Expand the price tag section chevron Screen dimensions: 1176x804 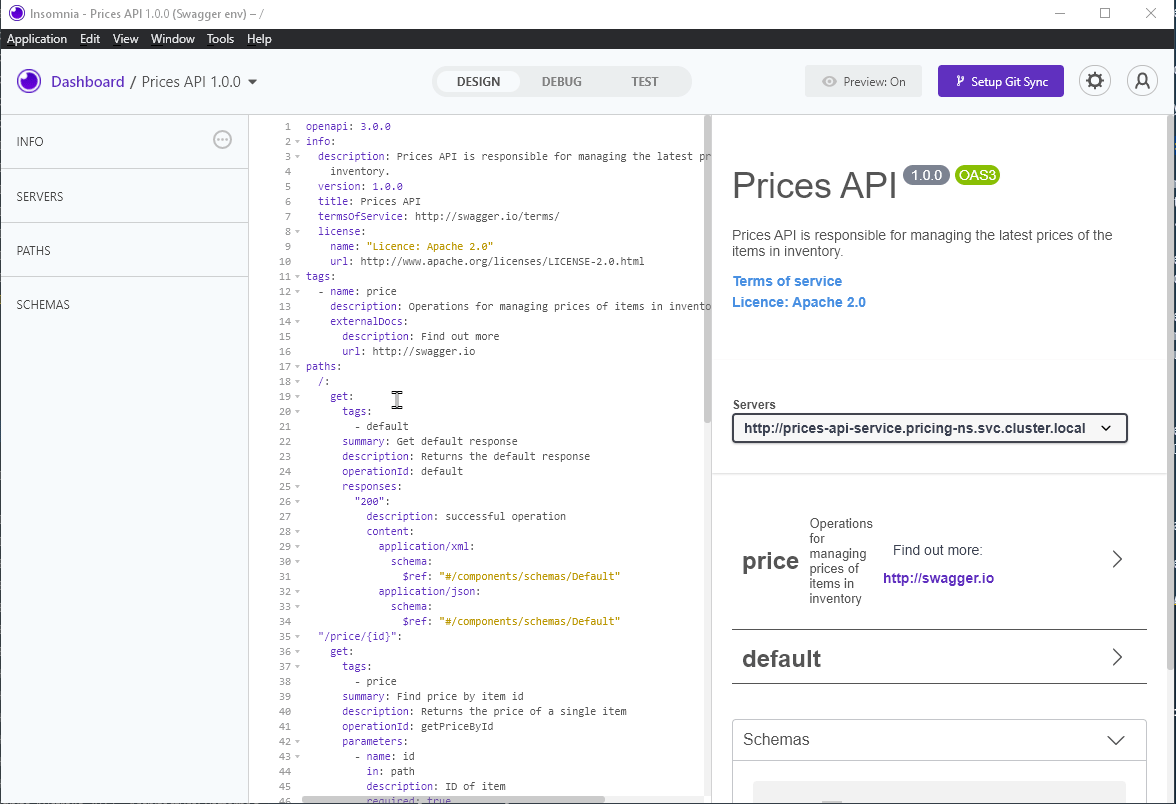pyautogui.click(x=1117, y=560)
